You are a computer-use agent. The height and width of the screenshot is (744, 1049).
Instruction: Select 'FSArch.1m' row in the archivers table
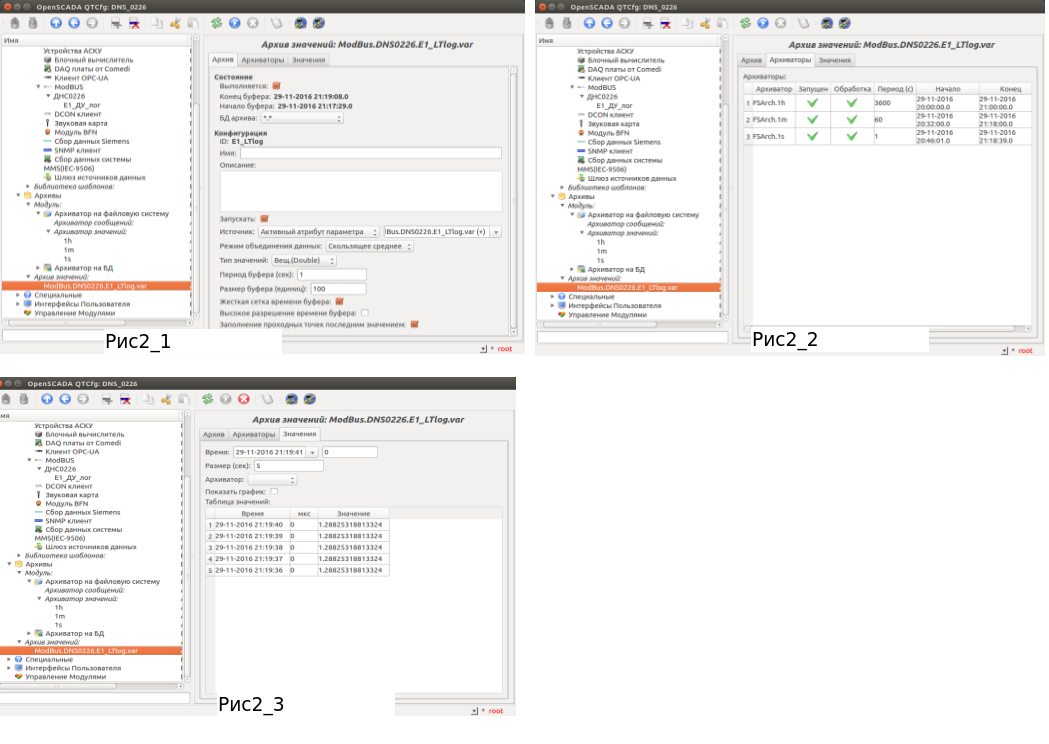pos(770,119)
